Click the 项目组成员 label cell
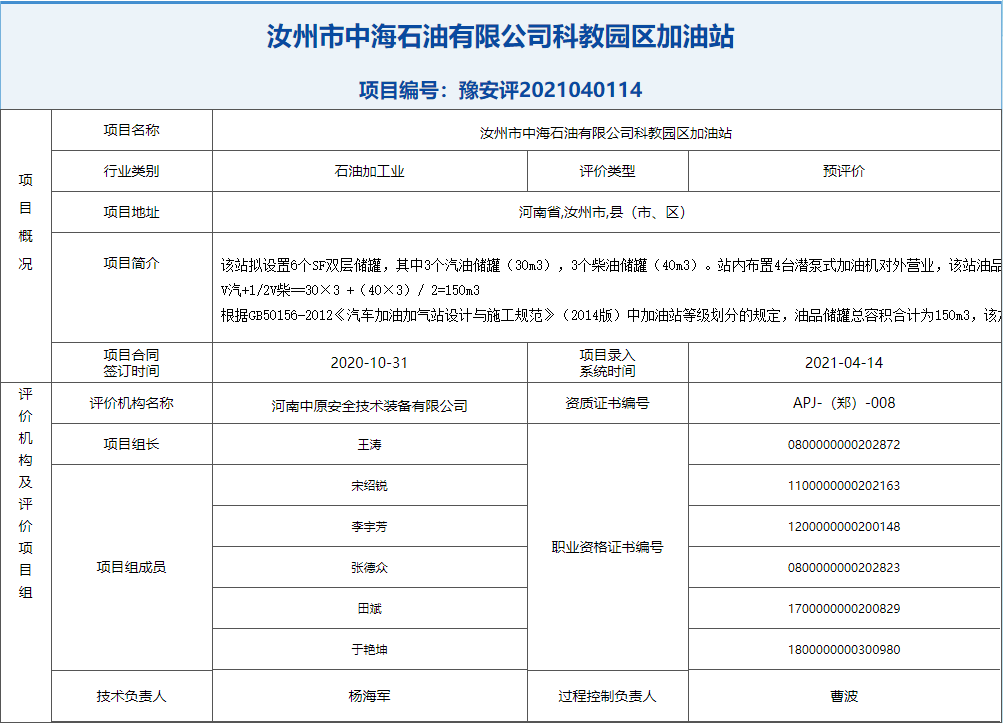The height and width of the screenshot is (723, 1003). pyautogui.click(x=132, y=567)
